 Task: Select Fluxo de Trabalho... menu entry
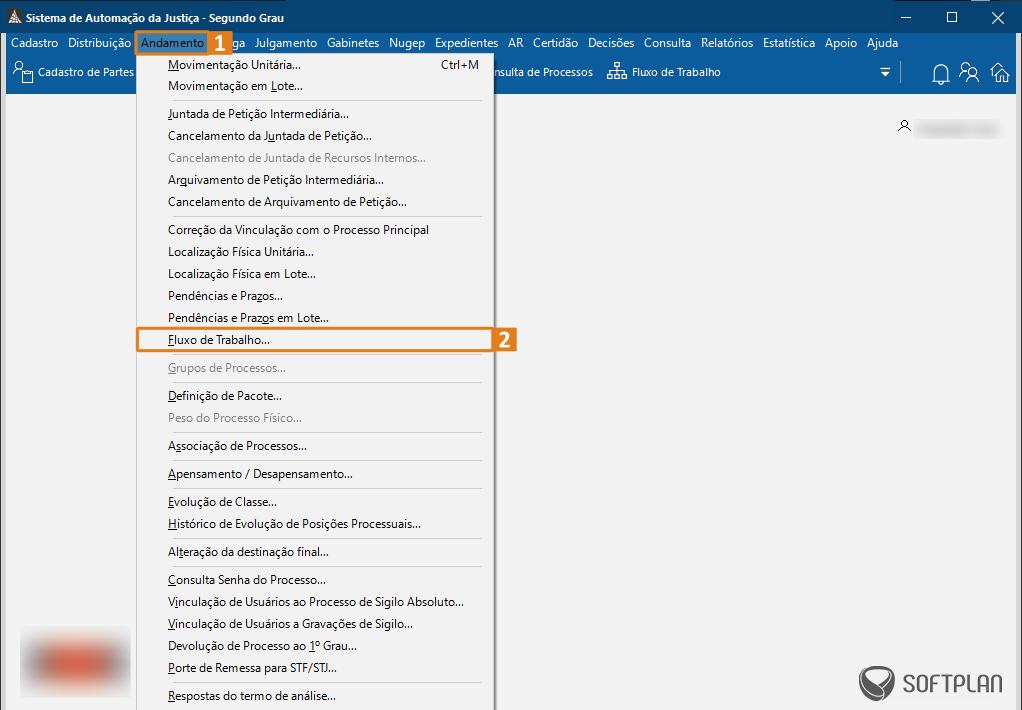[x=219, y=340]
